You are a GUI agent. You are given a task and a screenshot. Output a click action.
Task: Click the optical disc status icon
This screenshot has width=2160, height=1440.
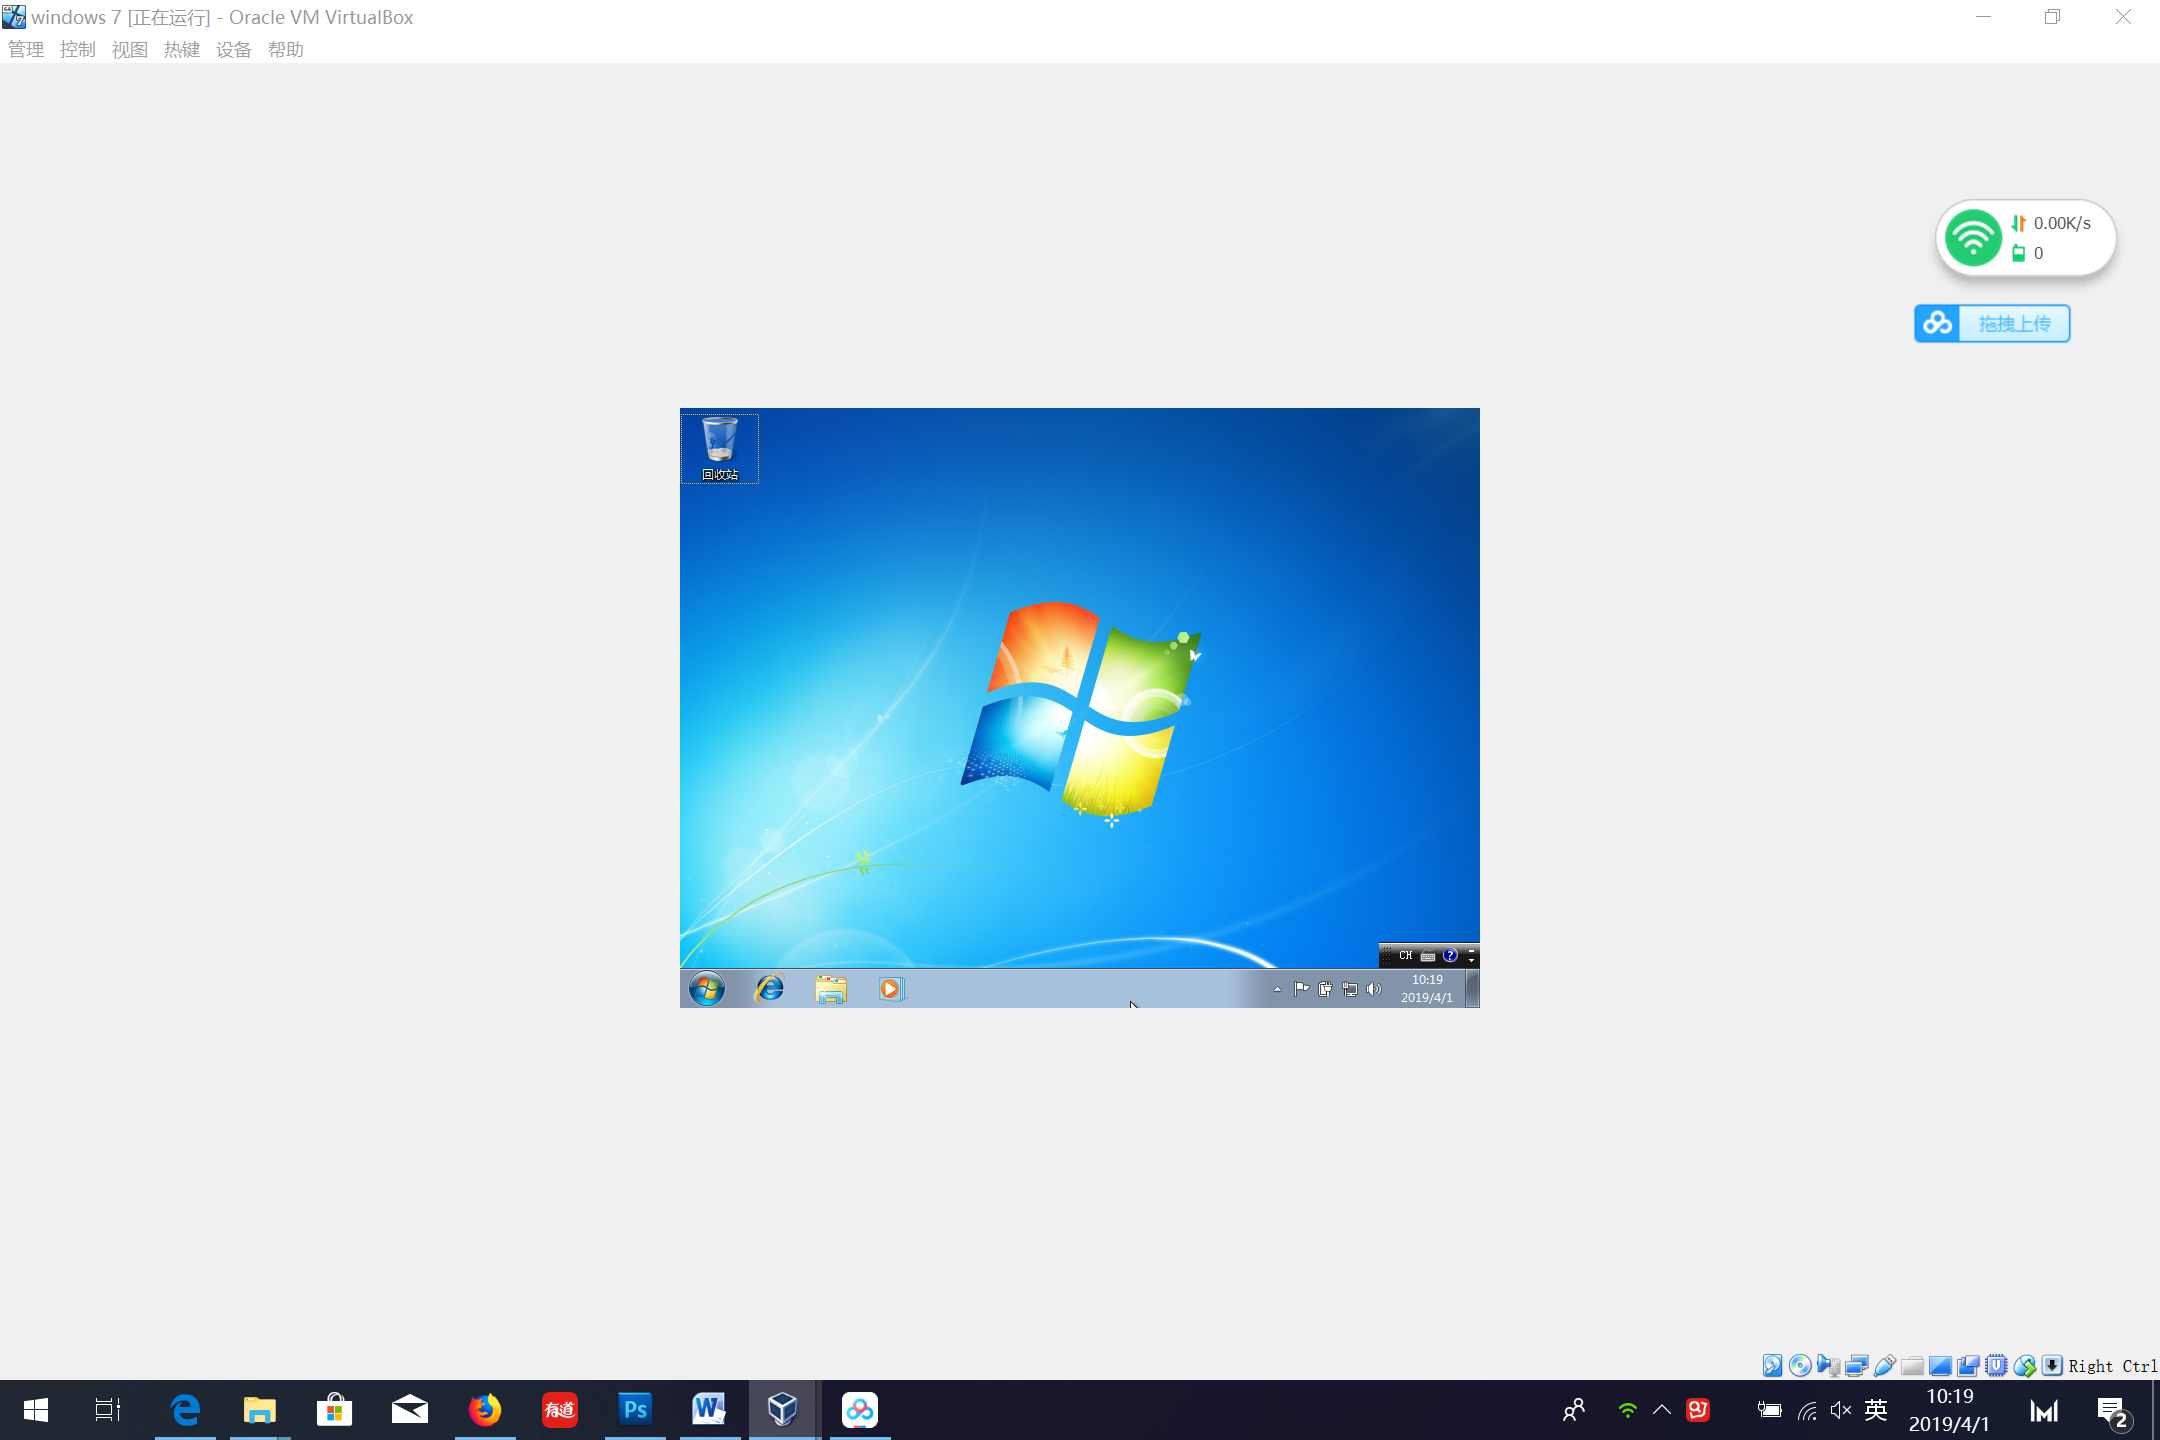coord(1800,1365)
